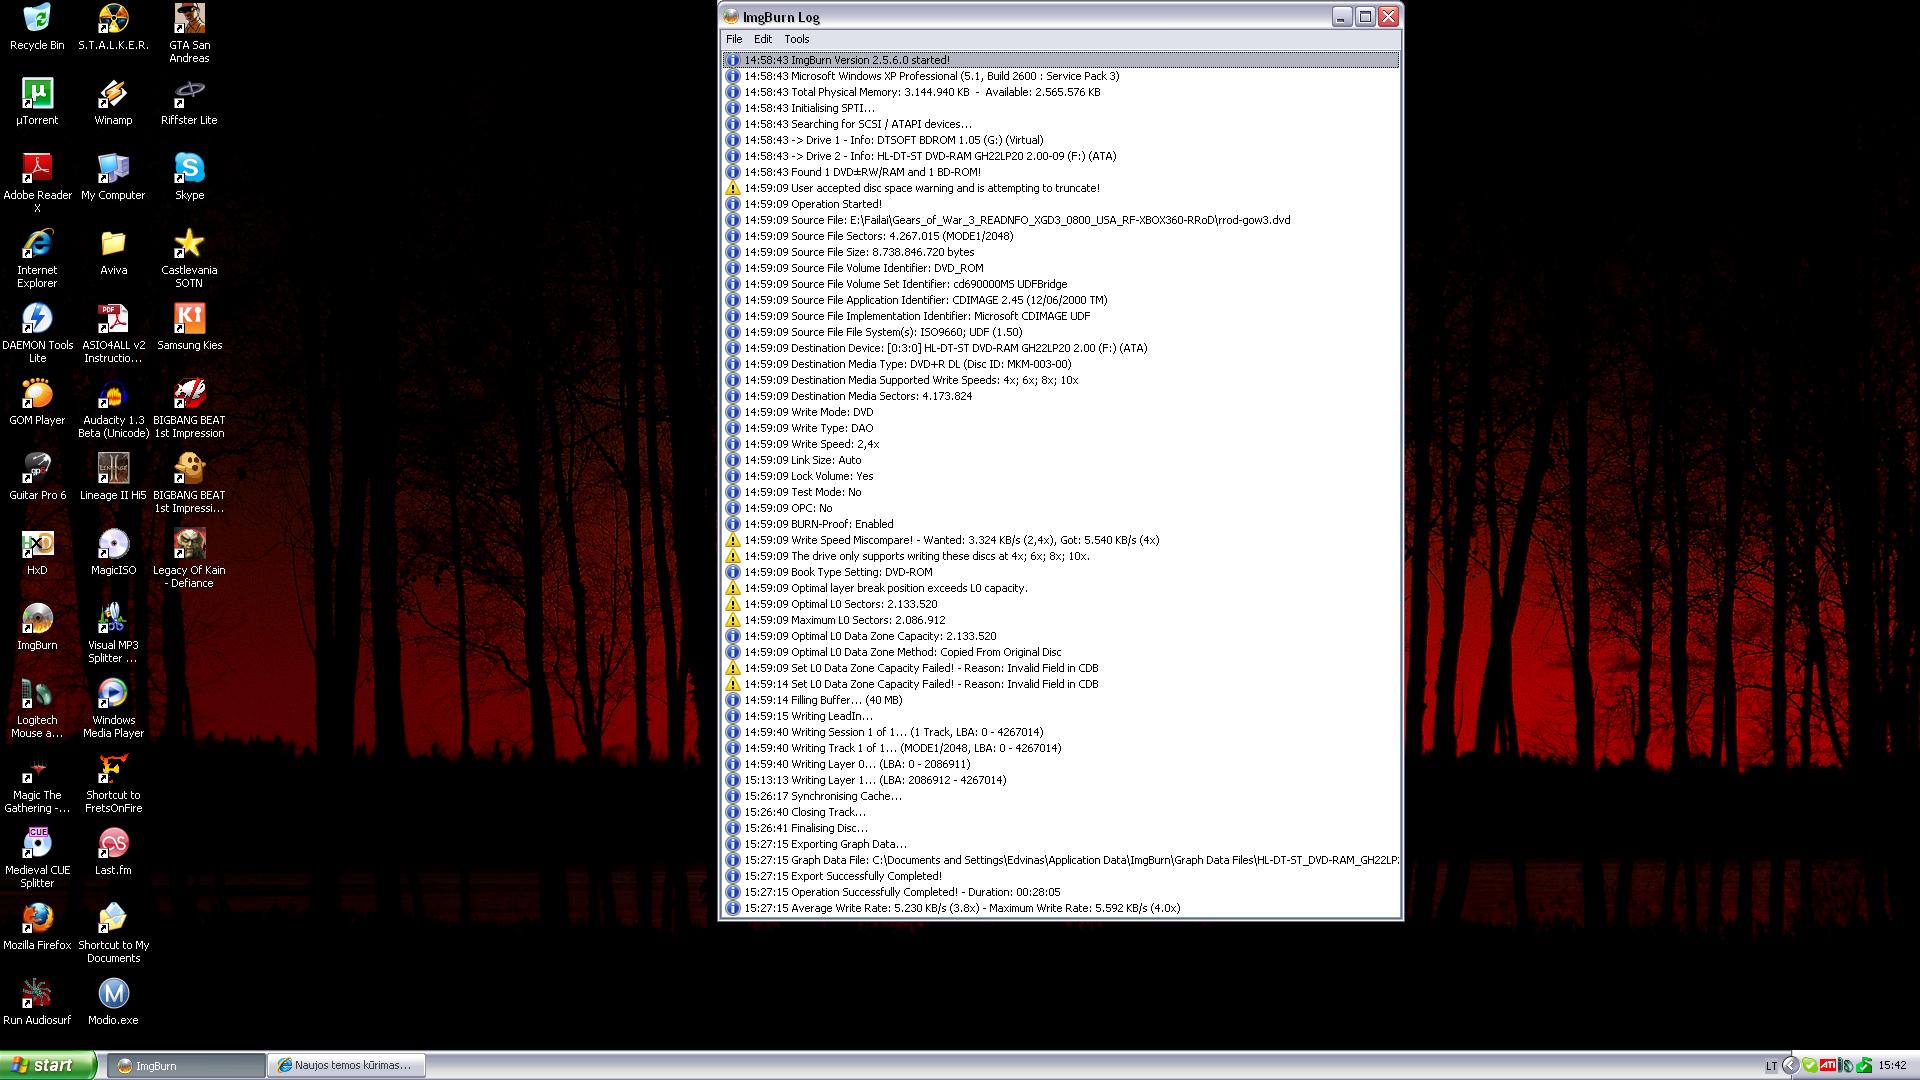1920x1080 pixels.
Task: Open Shortcut to My Documents icon
Action: 113,933
